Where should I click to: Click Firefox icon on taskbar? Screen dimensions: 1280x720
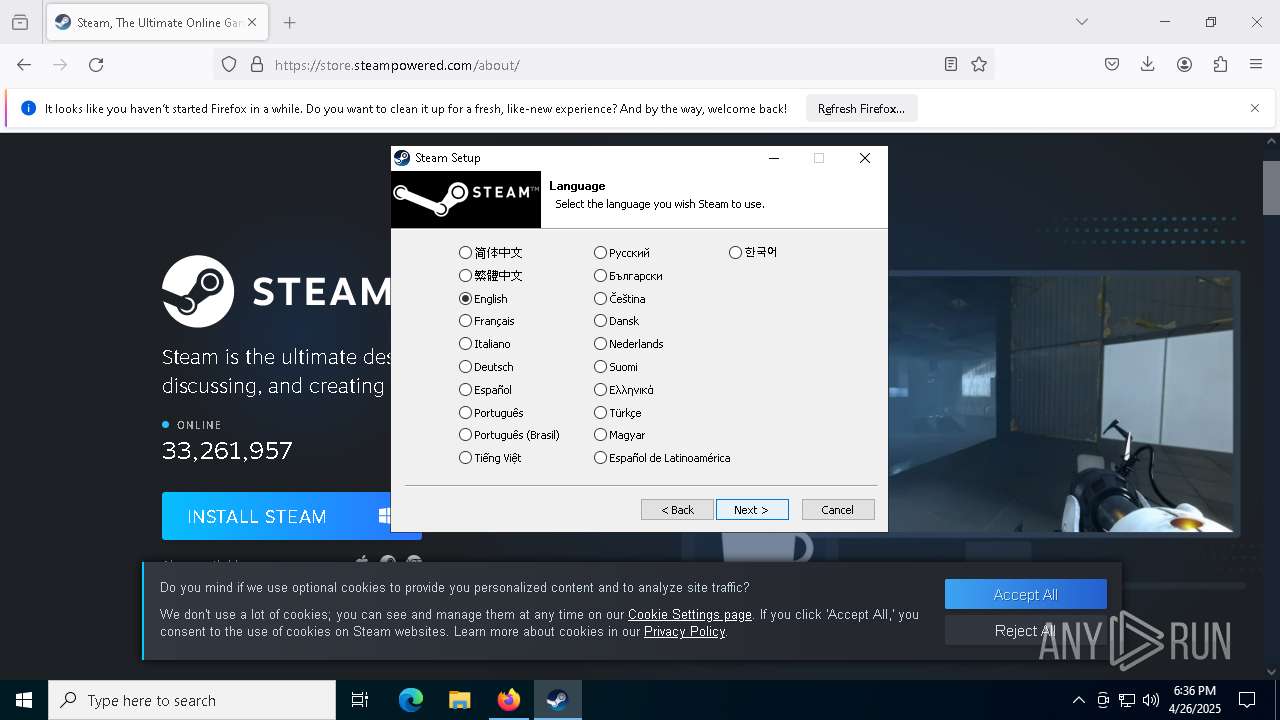coord(509,700)
